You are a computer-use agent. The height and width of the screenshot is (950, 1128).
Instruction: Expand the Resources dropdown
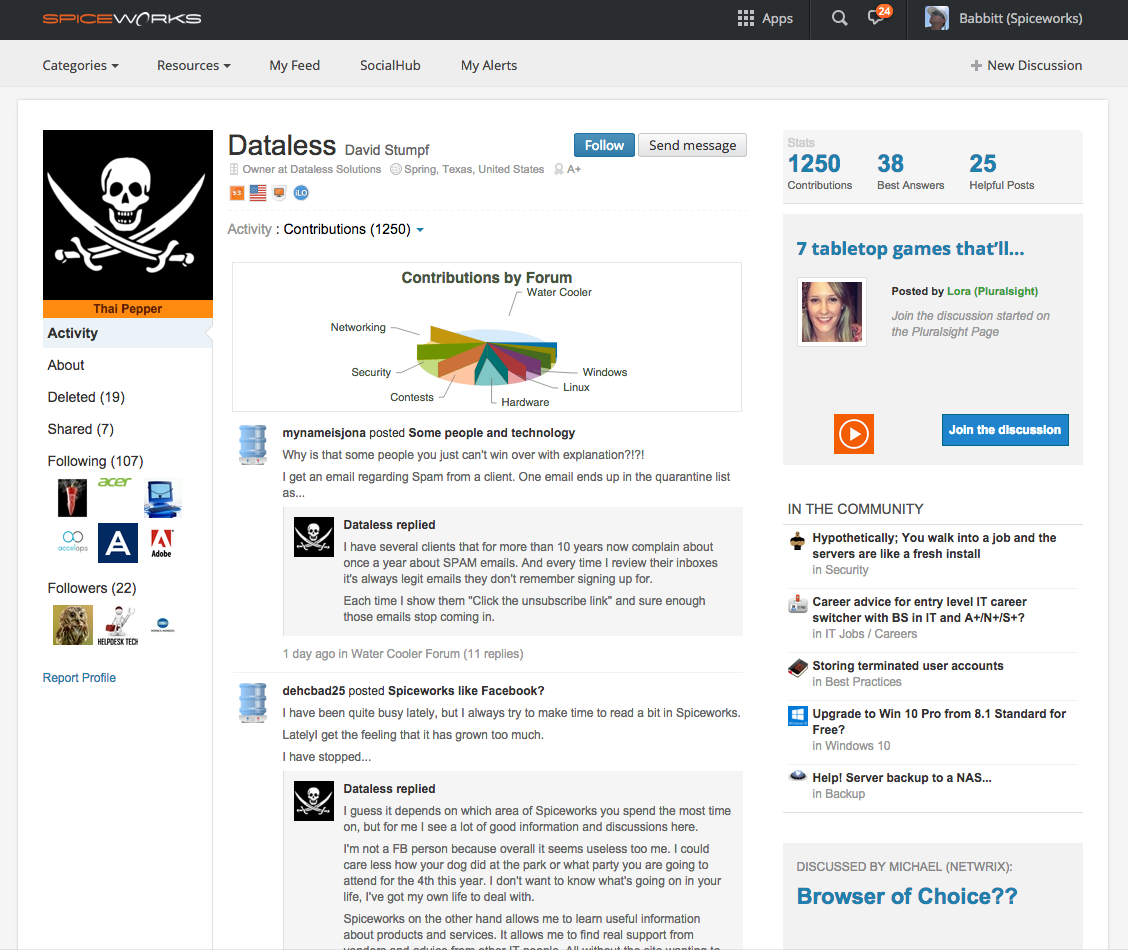point(194,65)
